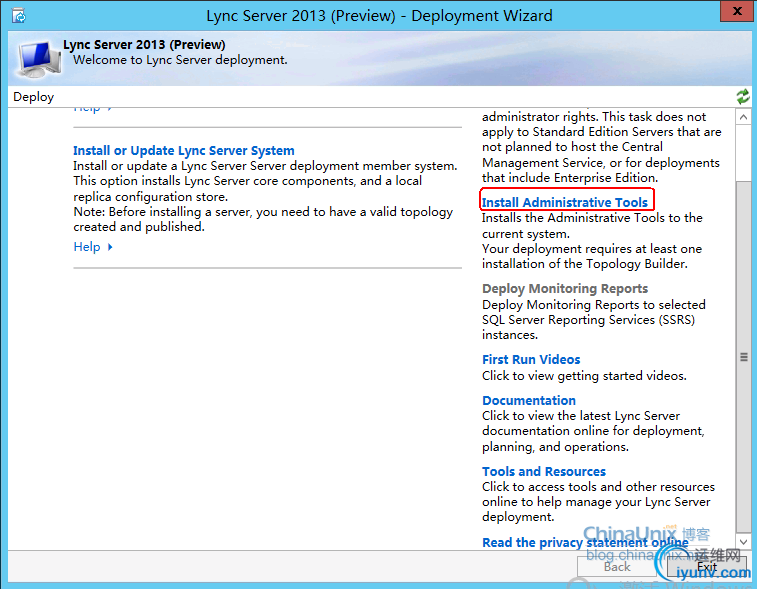Click 'Lync Server 2013 (Preview)' header title

144,44
